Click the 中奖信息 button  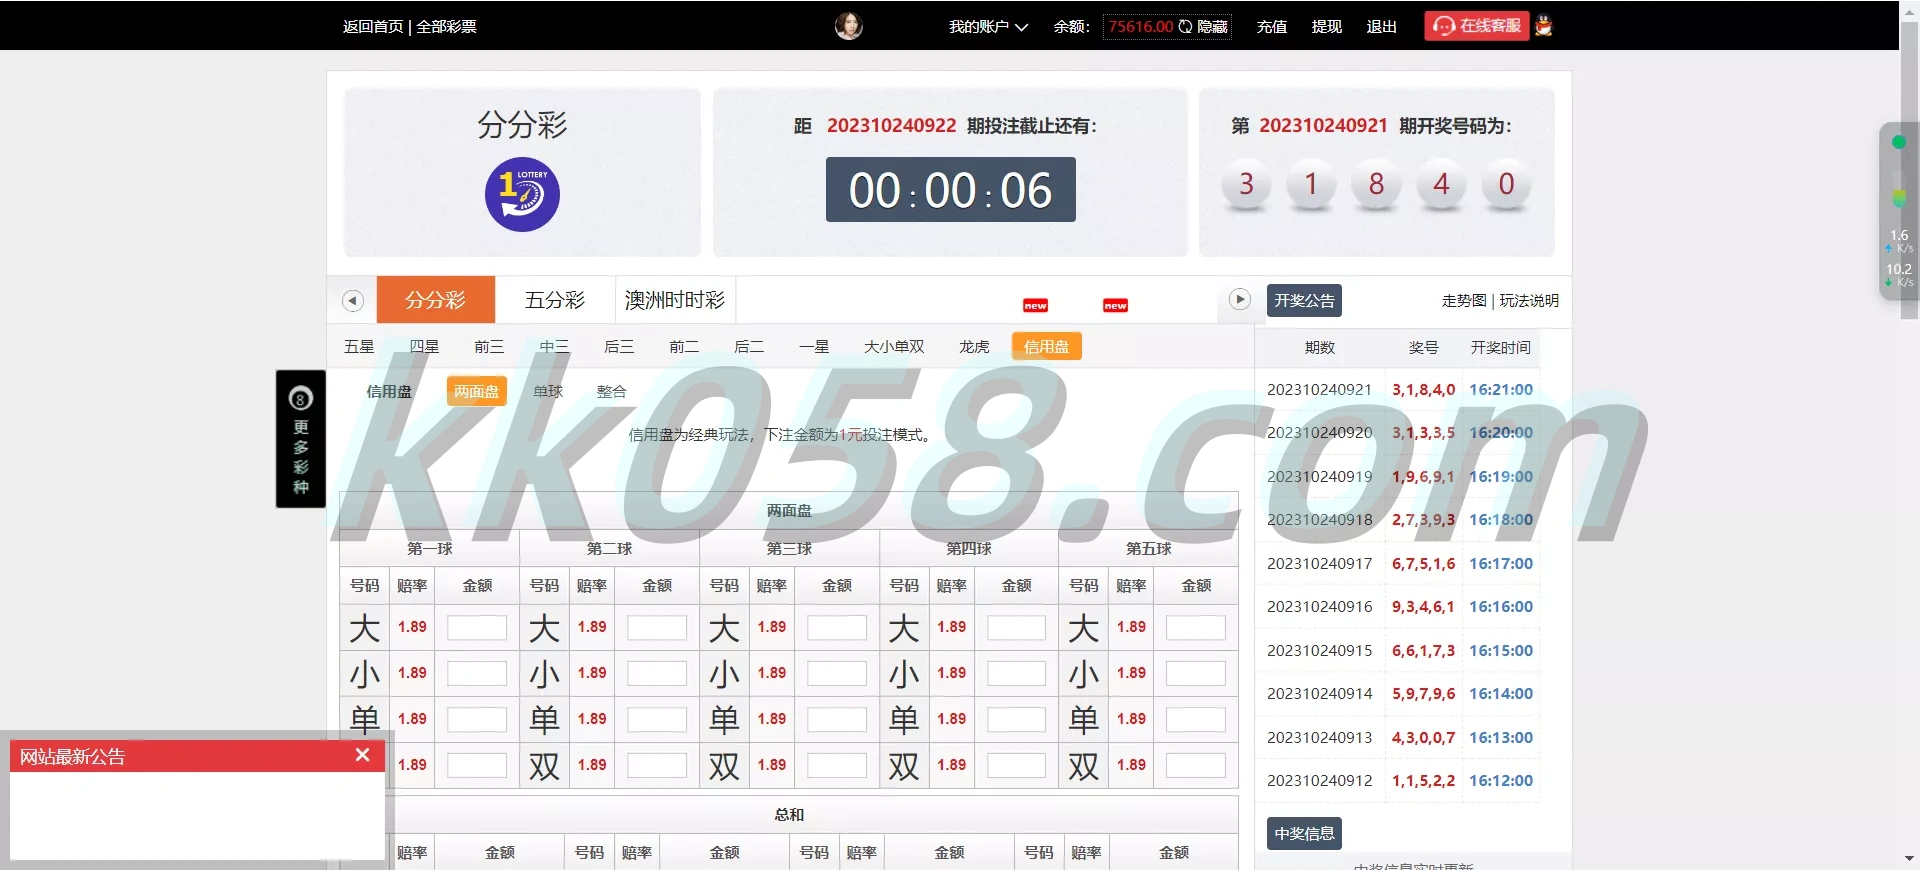[1304, 833]
